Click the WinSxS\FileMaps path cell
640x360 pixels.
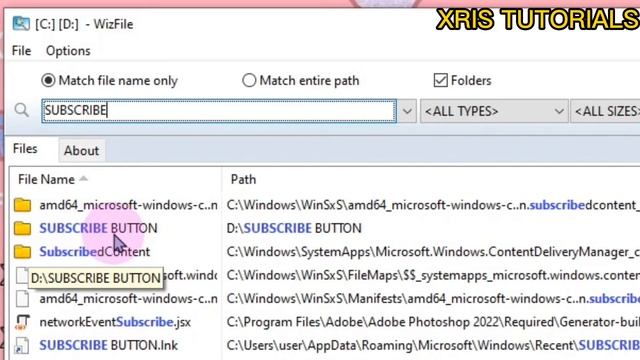433,276
